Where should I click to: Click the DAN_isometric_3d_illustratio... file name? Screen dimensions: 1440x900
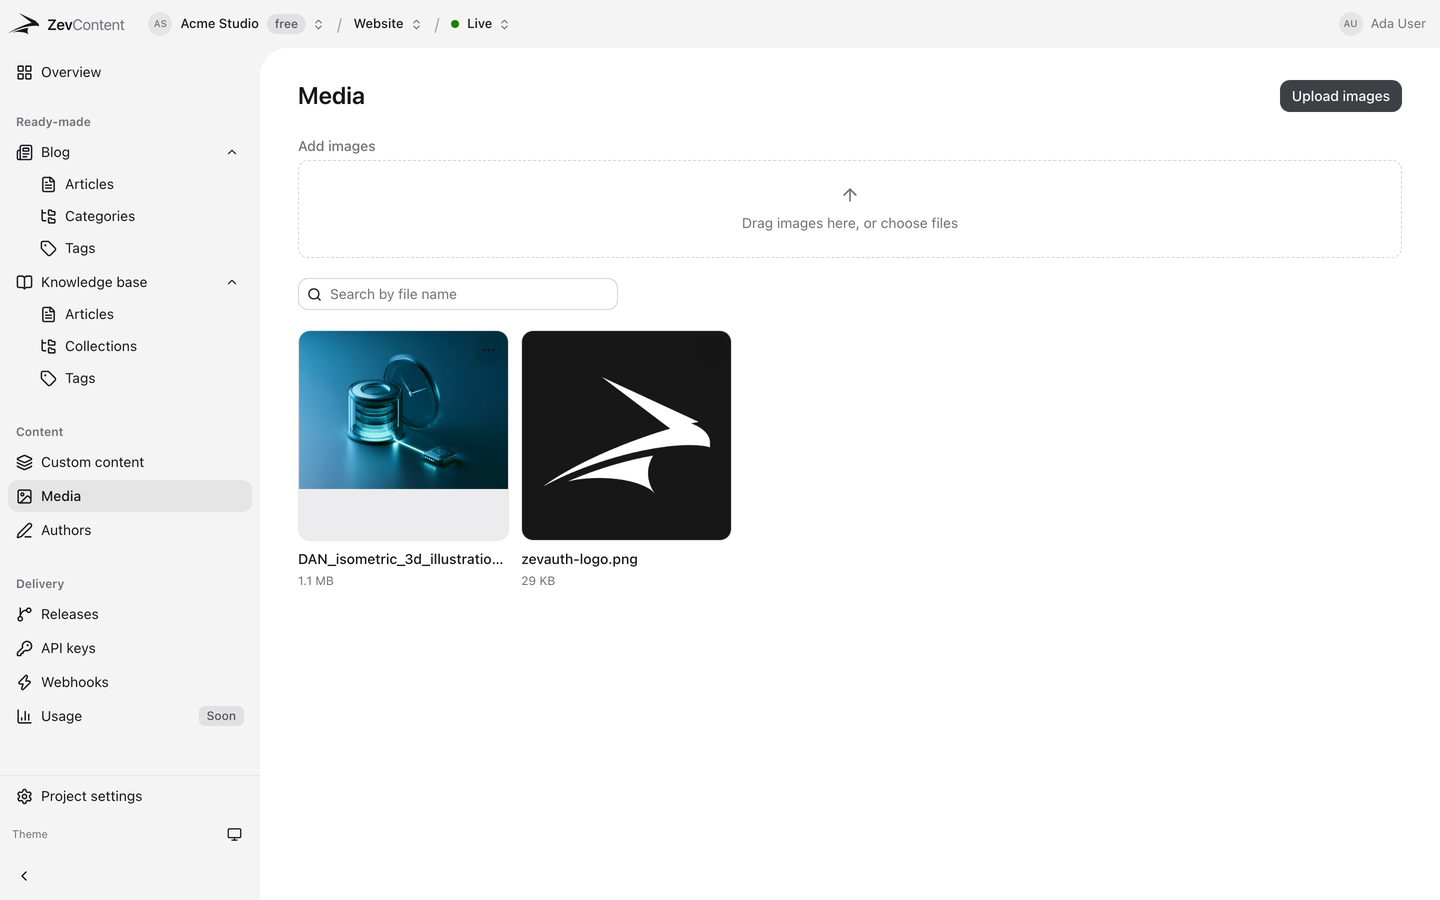point(401,559)
